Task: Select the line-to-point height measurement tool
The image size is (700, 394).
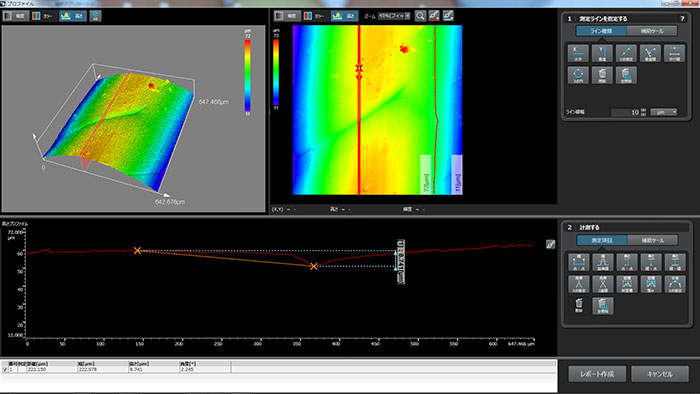Action: point(651,262)
